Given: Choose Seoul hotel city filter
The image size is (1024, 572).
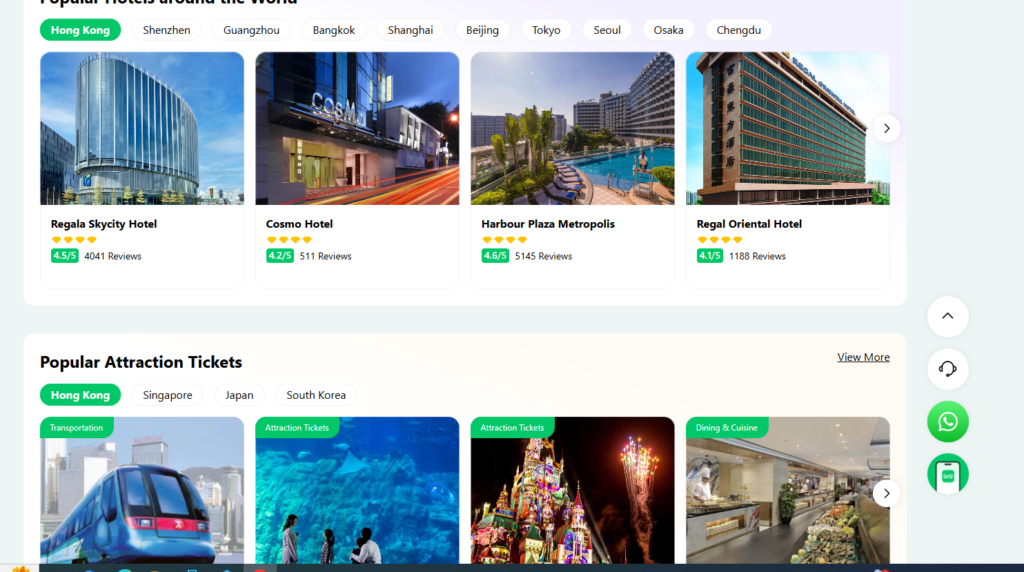Looking at the screenshot, I should pyautogui.click(x=607, y=30).
